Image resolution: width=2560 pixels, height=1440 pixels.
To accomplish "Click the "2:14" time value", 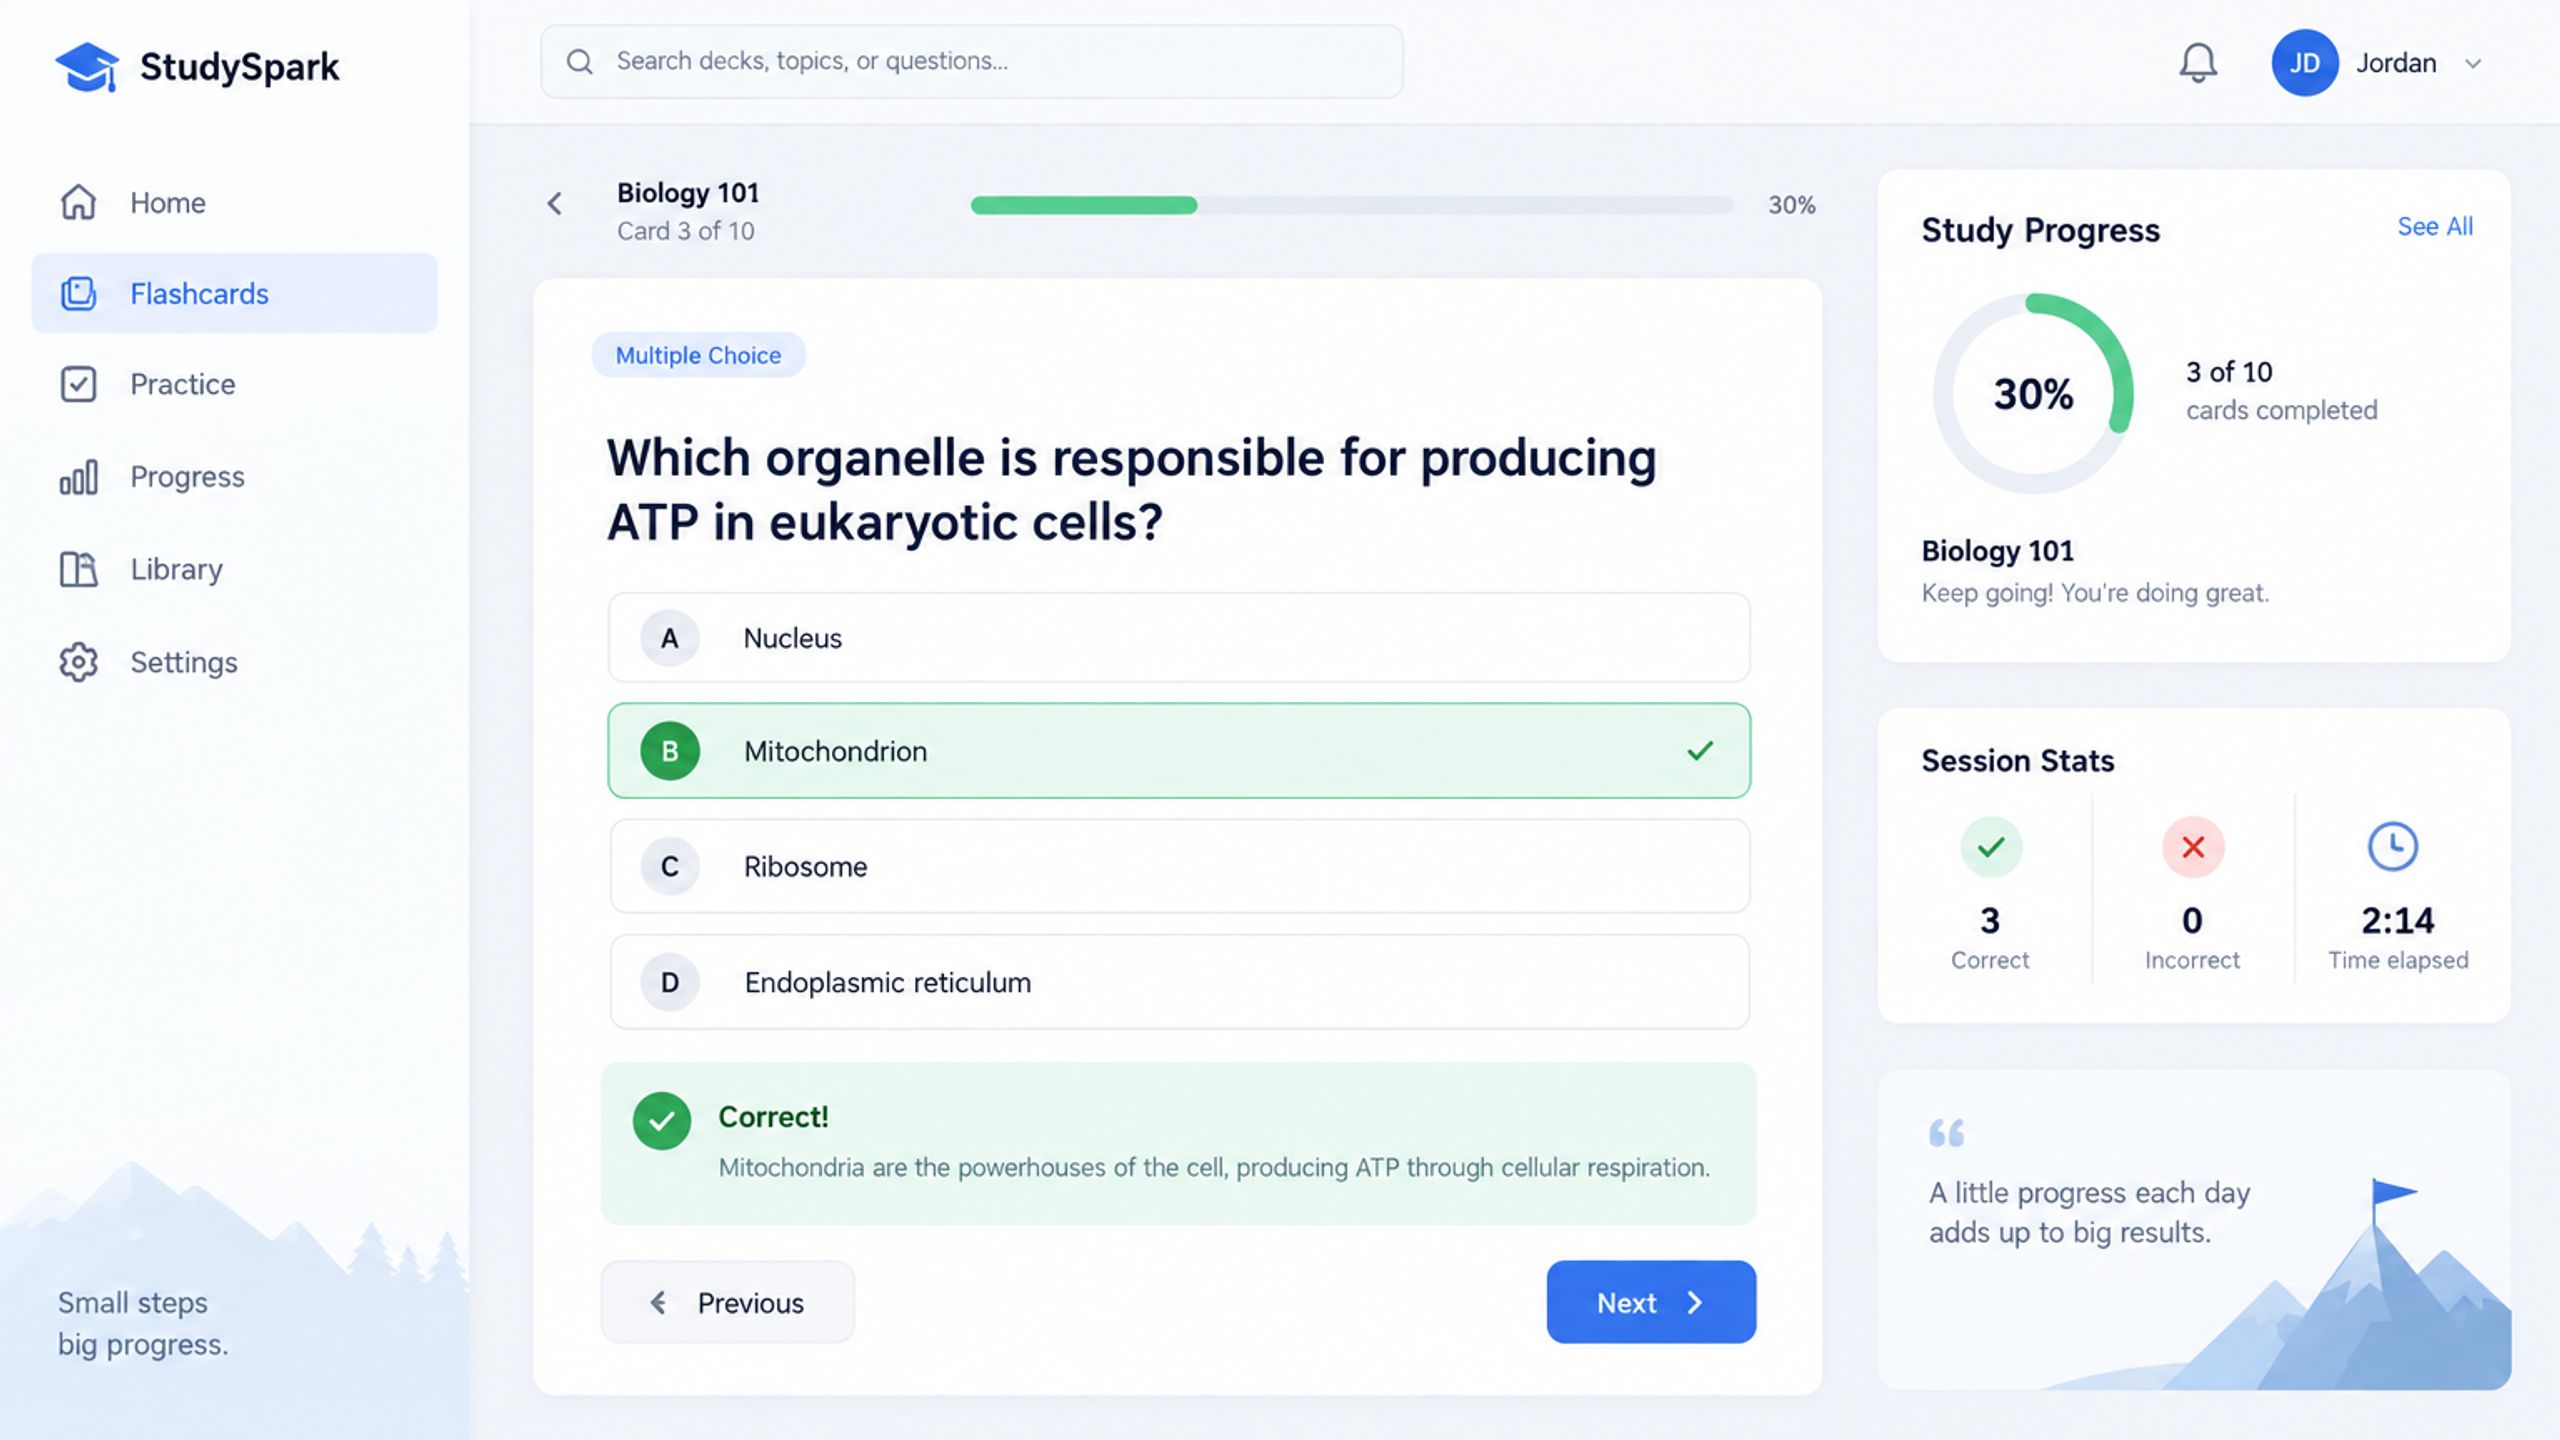I will pos(2398,920).
